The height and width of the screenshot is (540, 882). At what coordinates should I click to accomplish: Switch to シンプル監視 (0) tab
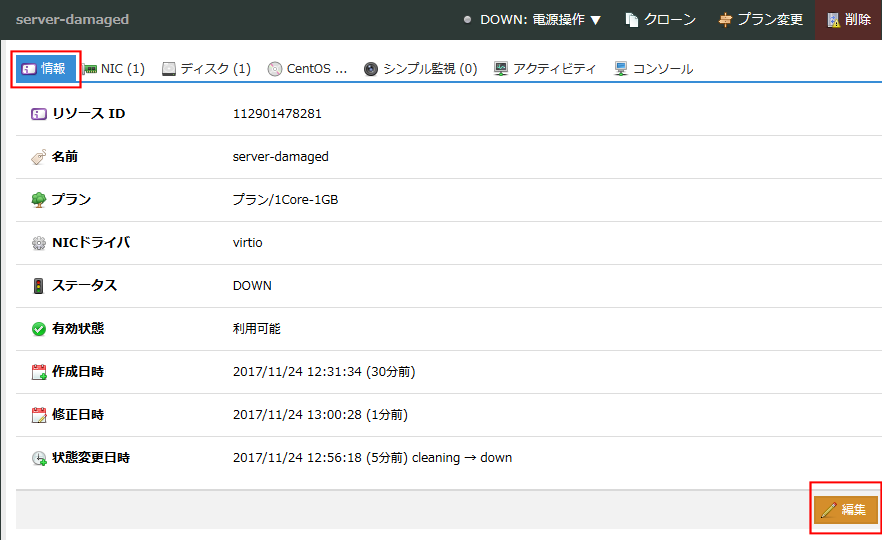[420, 69]
